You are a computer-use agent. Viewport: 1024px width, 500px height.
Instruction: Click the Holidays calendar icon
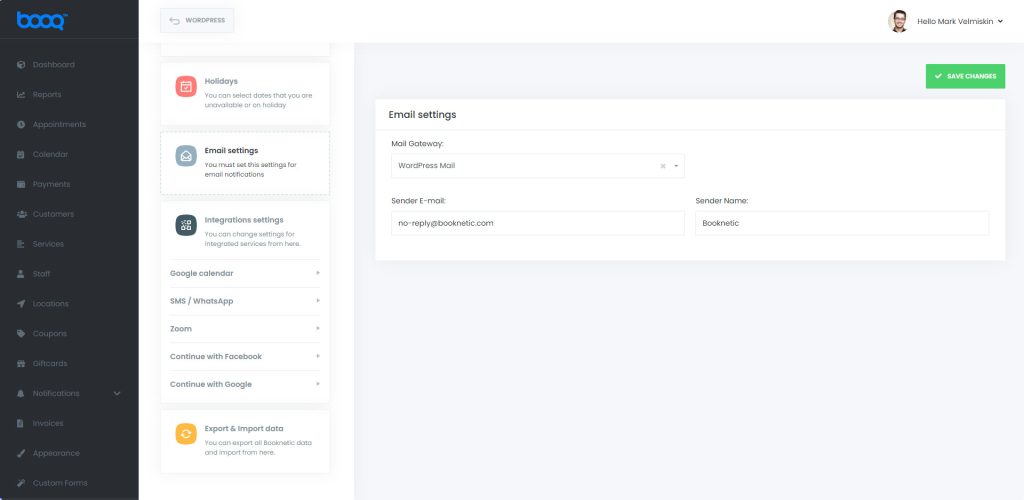(x=186, y=86)
